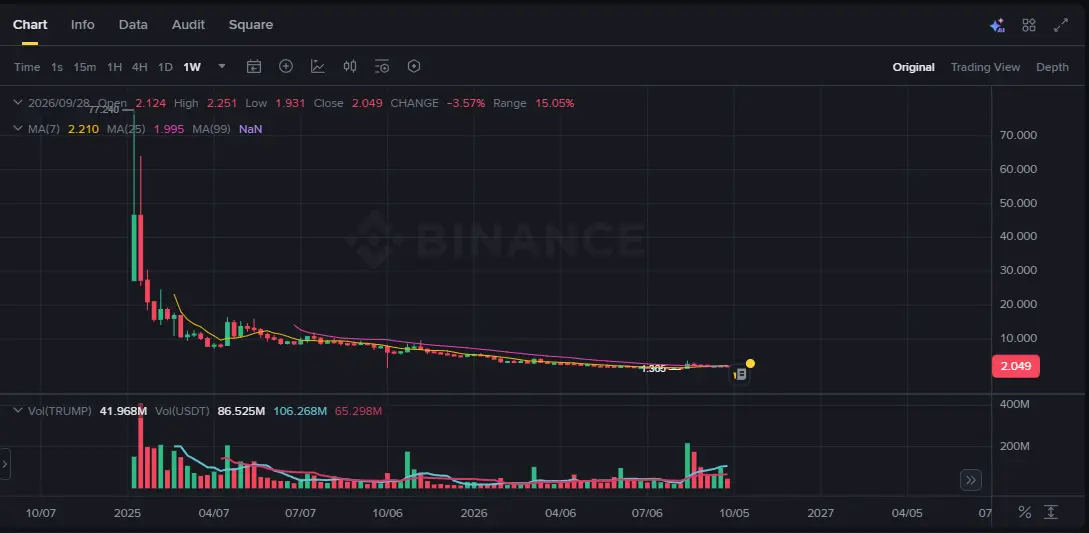1089x533 pixels.
Task: Collapse the Vol(TRUMP) indicator legend
Action: pos(18,411)
